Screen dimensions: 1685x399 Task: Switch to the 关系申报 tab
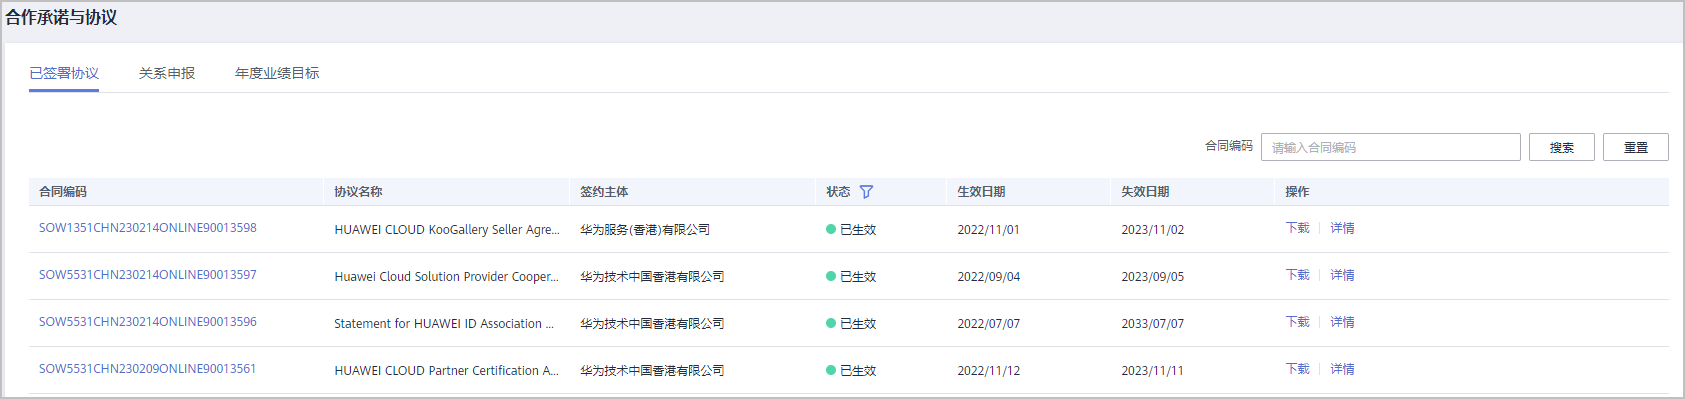point(167,73)
